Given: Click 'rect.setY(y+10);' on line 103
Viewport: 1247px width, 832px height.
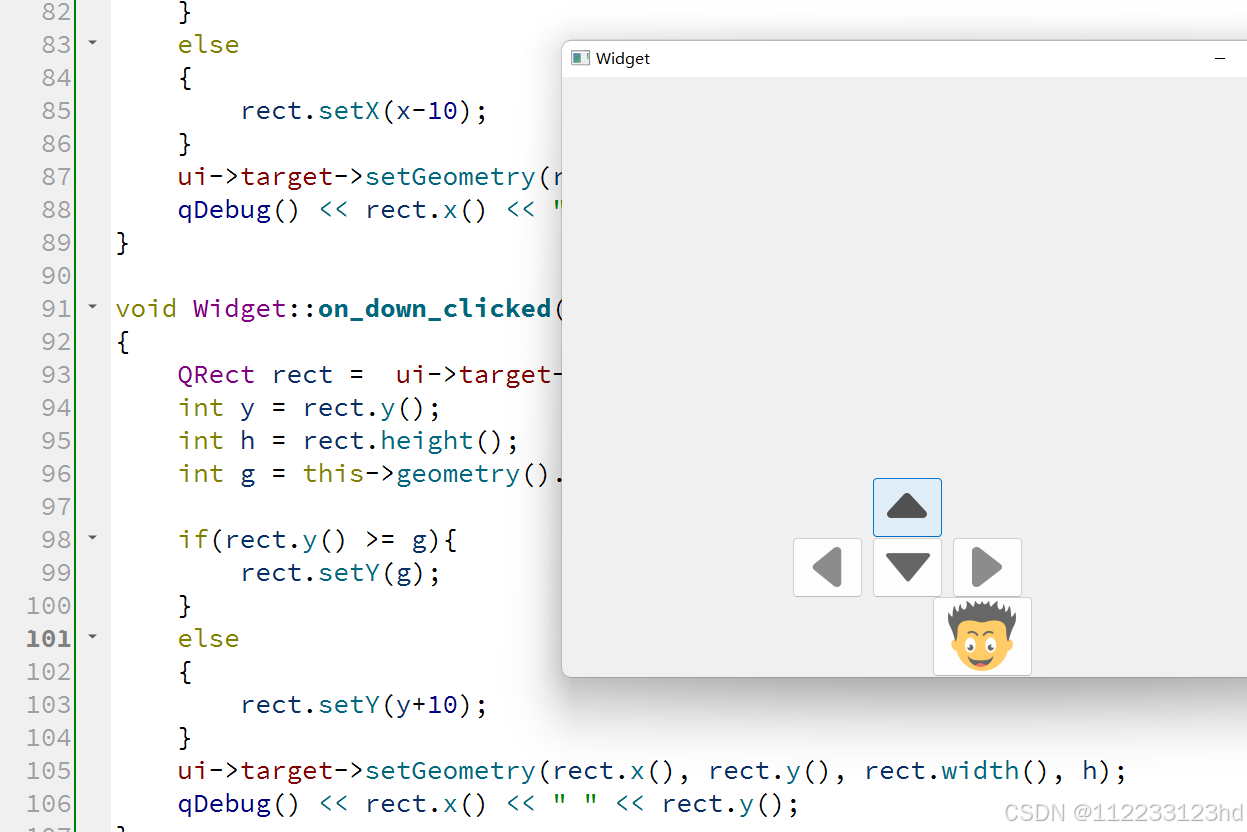Looking at the screenshot, I should pos(364,704).
